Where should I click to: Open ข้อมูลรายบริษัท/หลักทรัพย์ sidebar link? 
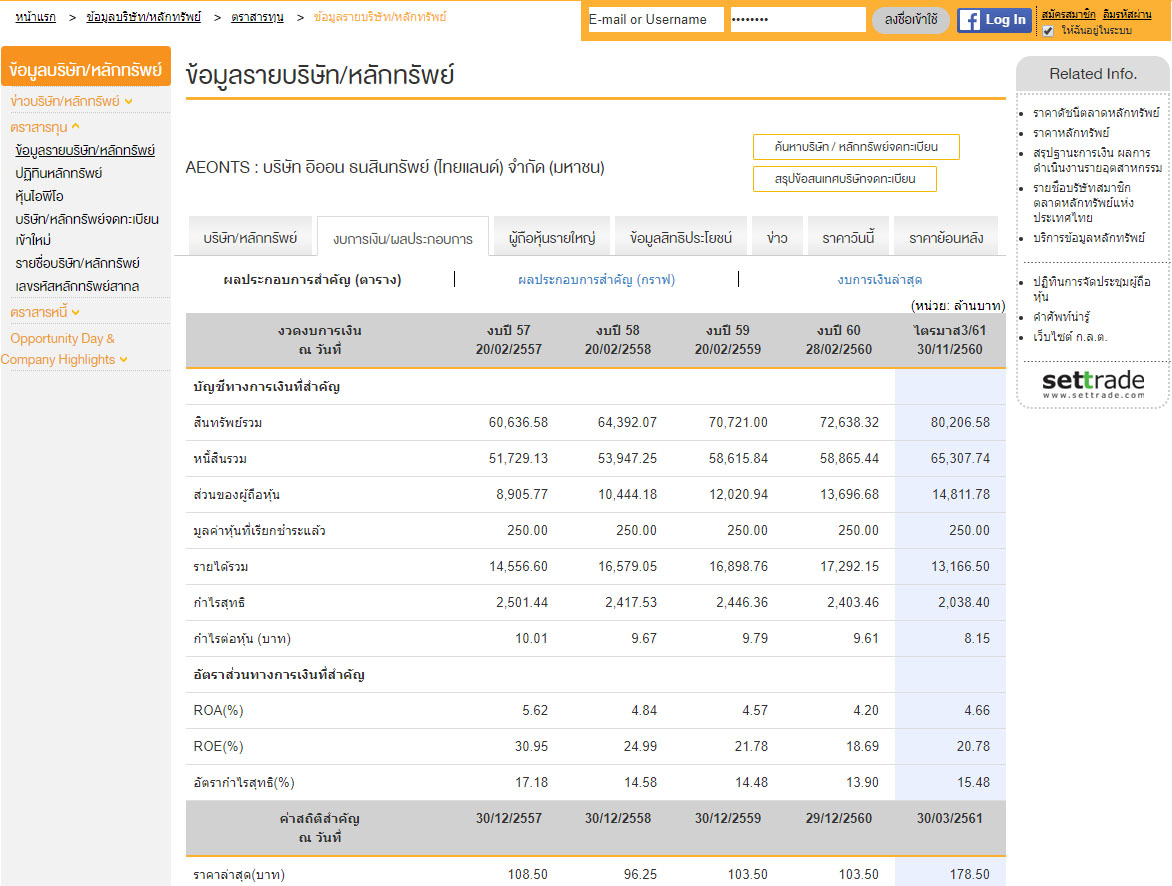tap(85, 150)
